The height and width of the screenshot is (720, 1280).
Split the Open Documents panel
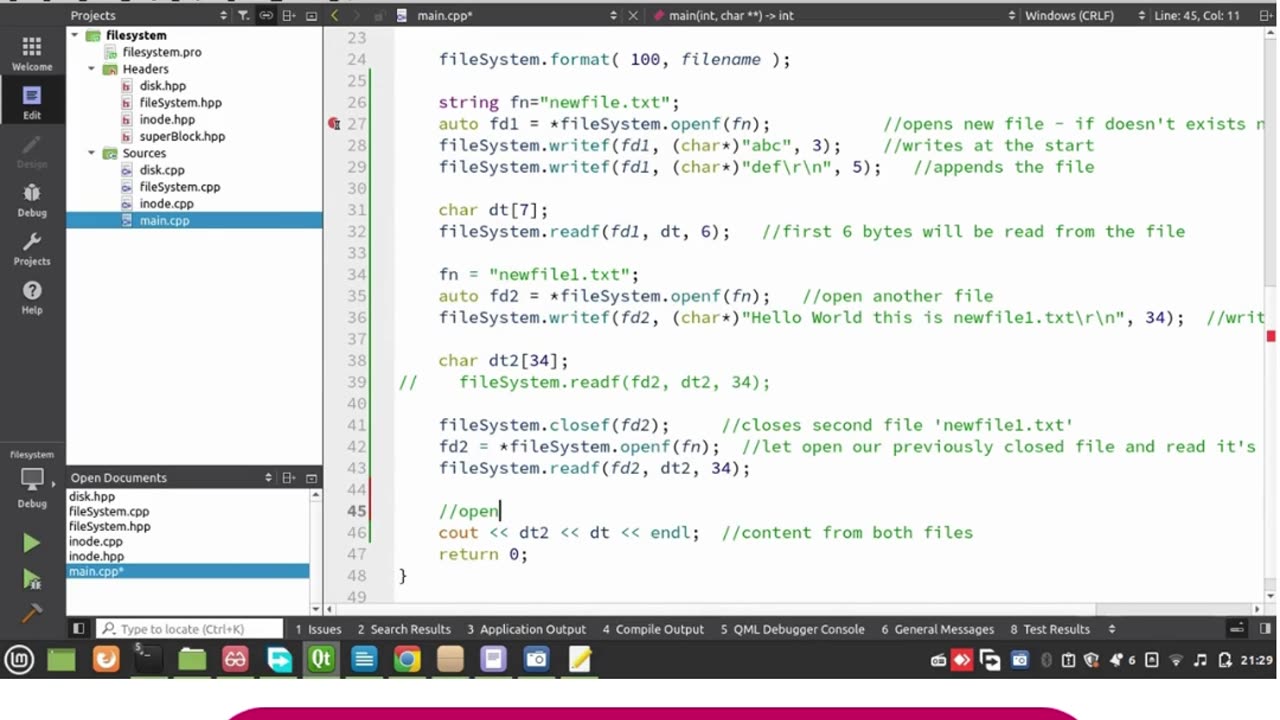[x=290, y=478]
